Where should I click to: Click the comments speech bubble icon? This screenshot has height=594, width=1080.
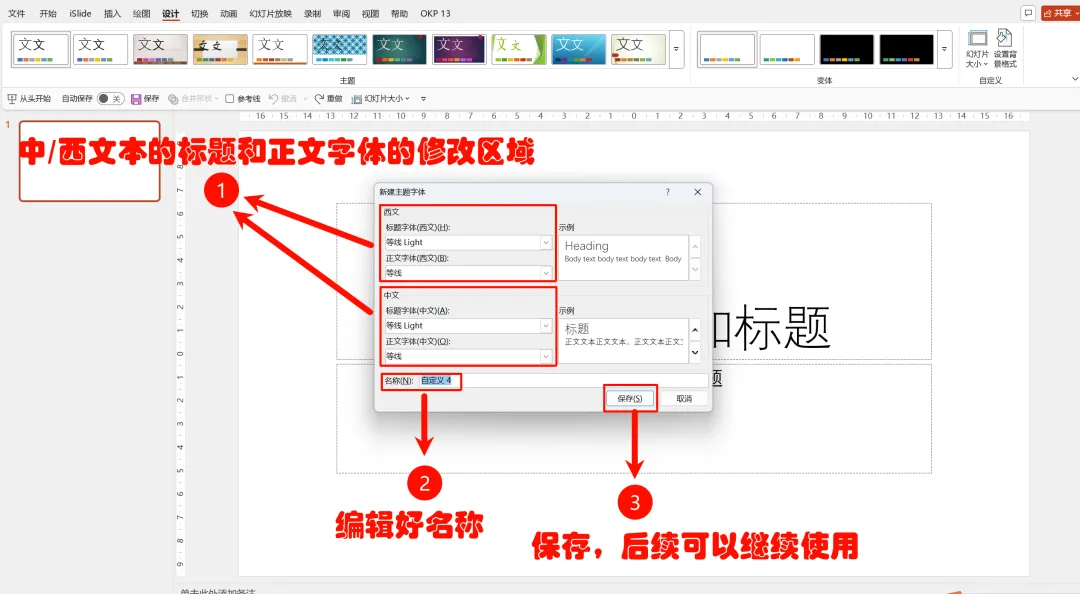(1028, 13)
